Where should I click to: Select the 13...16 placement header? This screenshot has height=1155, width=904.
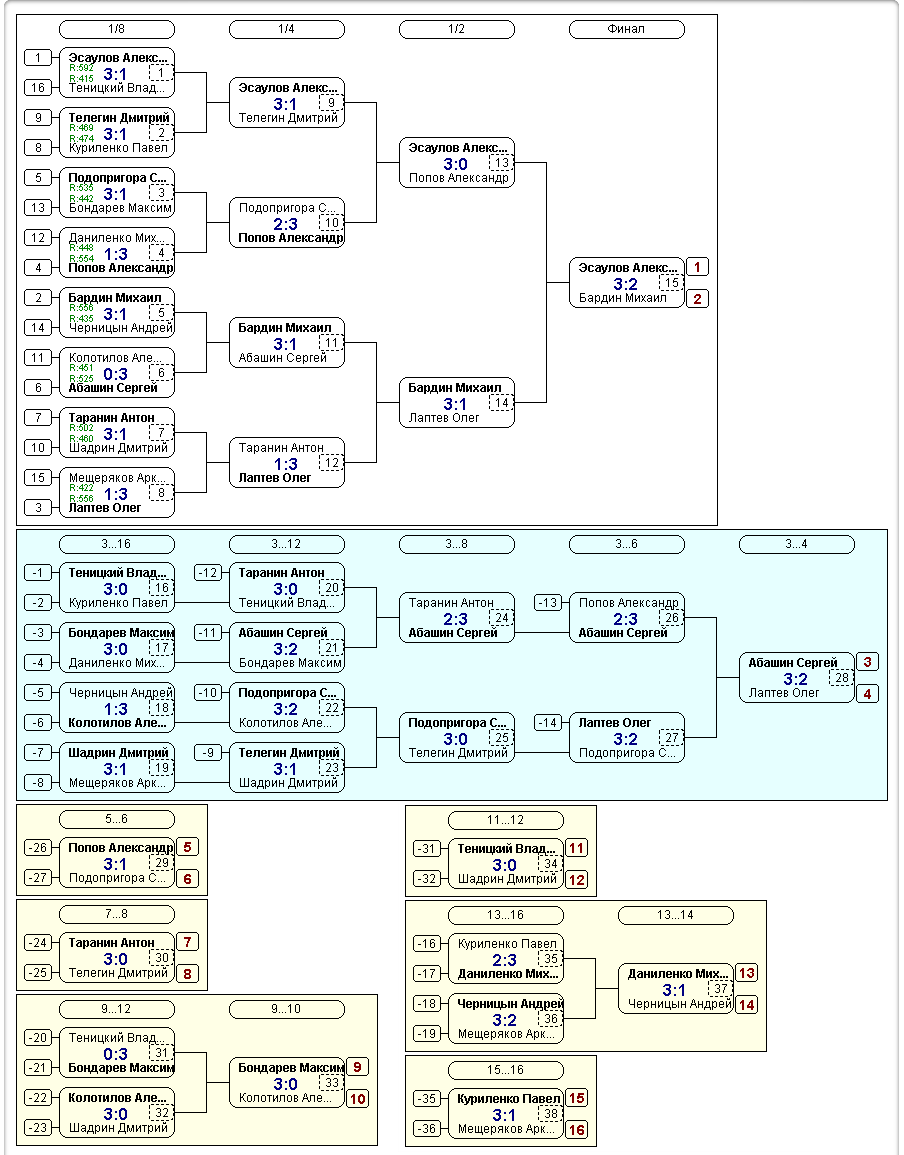coord(505,915)
